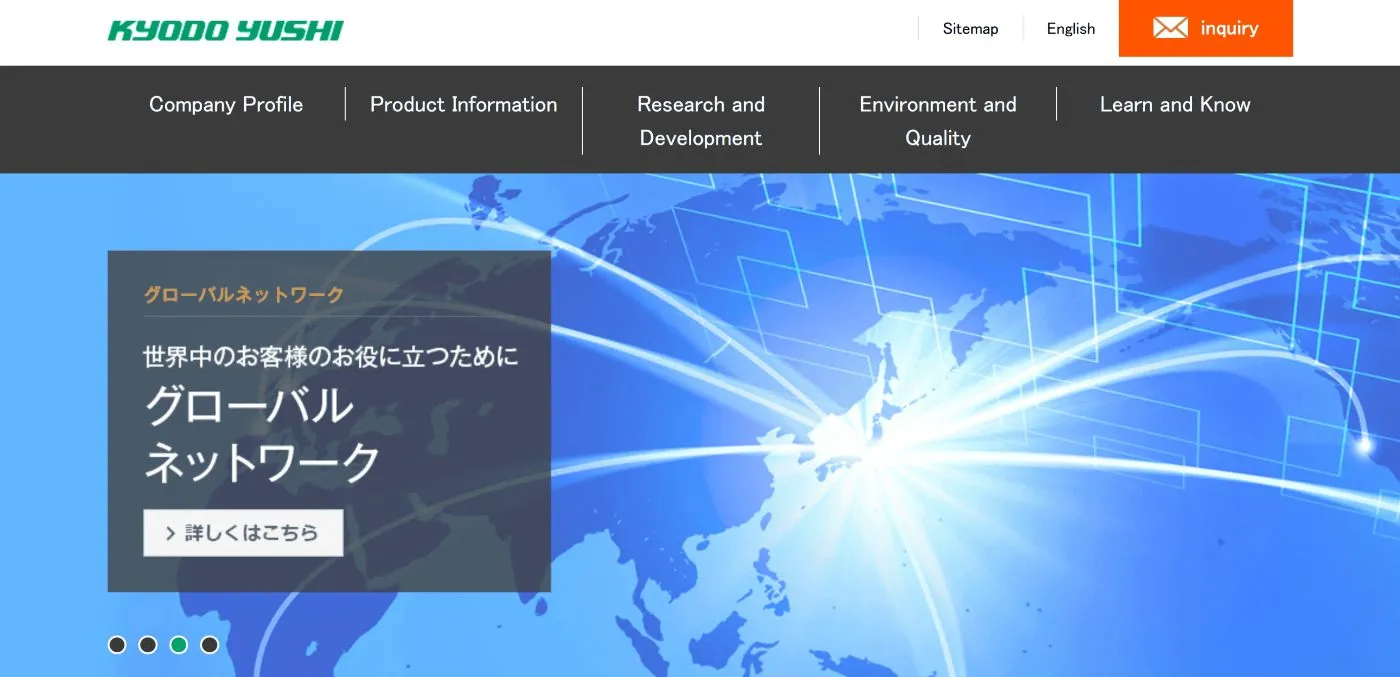Switch the site language to English

point(1071,29)
